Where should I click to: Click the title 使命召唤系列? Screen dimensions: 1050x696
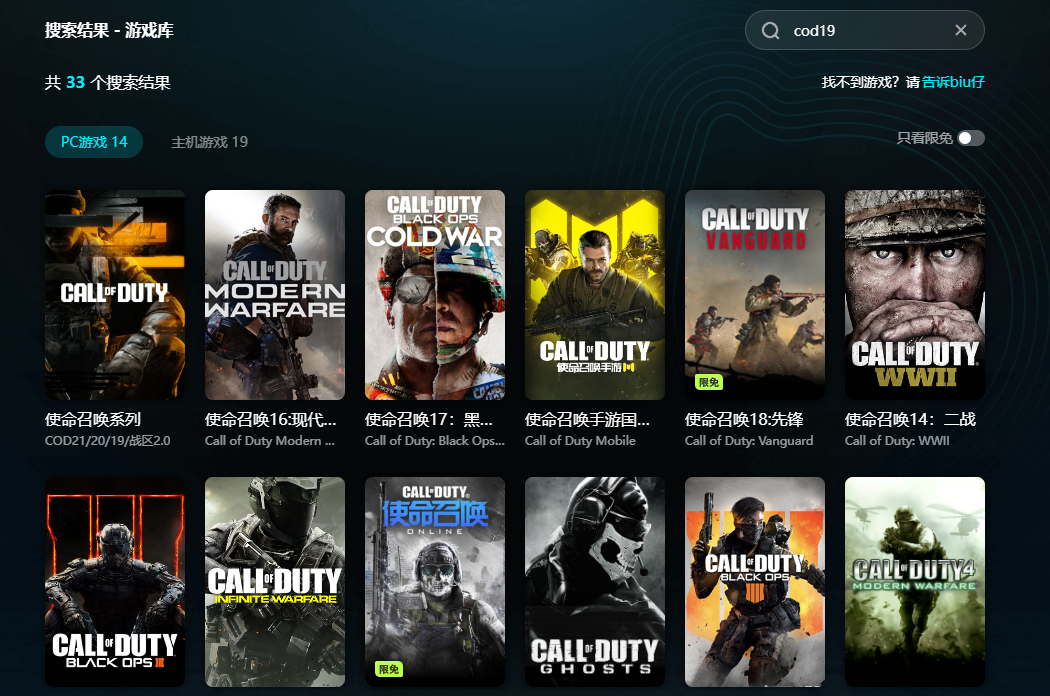click(x=93, y=419)
